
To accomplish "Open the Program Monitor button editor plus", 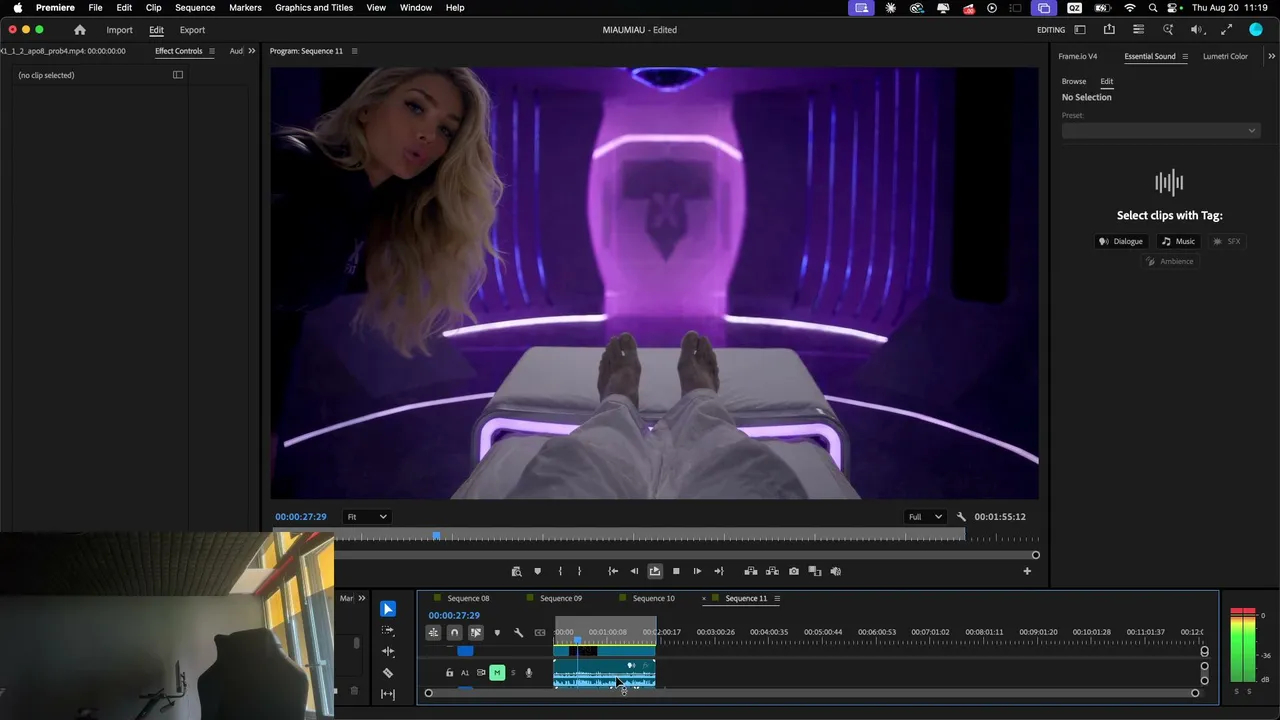I will click(1027, 571).
